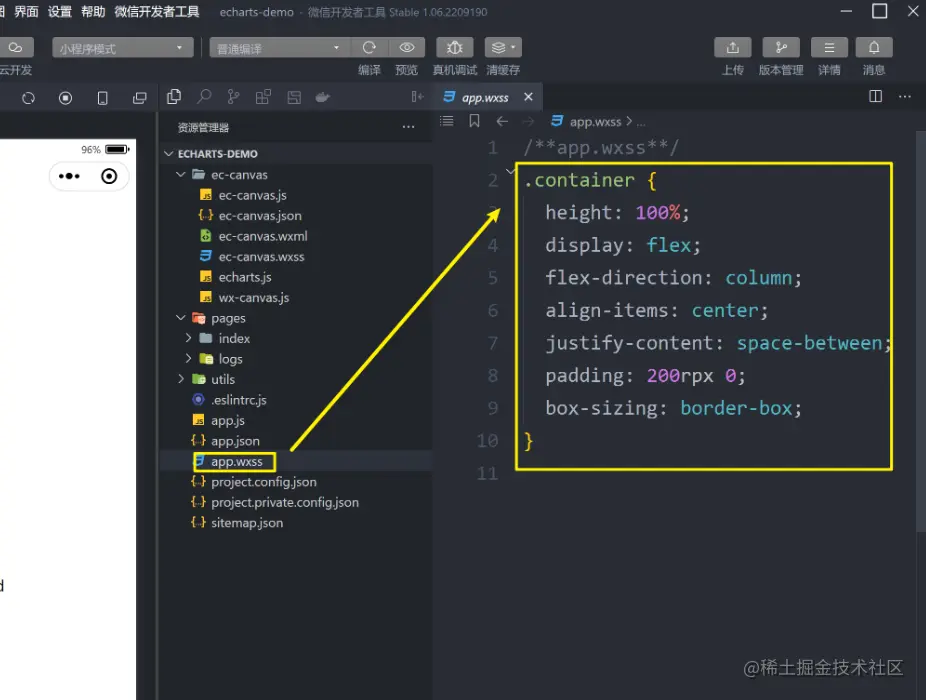Open the search magnifier icon

[x=204, y=97]
